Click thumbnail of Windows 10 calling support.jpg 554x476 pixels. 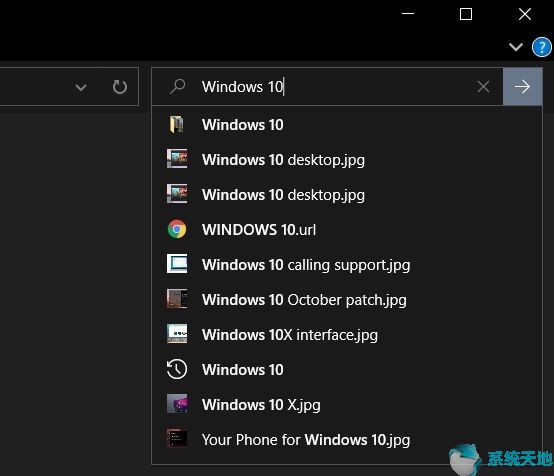177,264
